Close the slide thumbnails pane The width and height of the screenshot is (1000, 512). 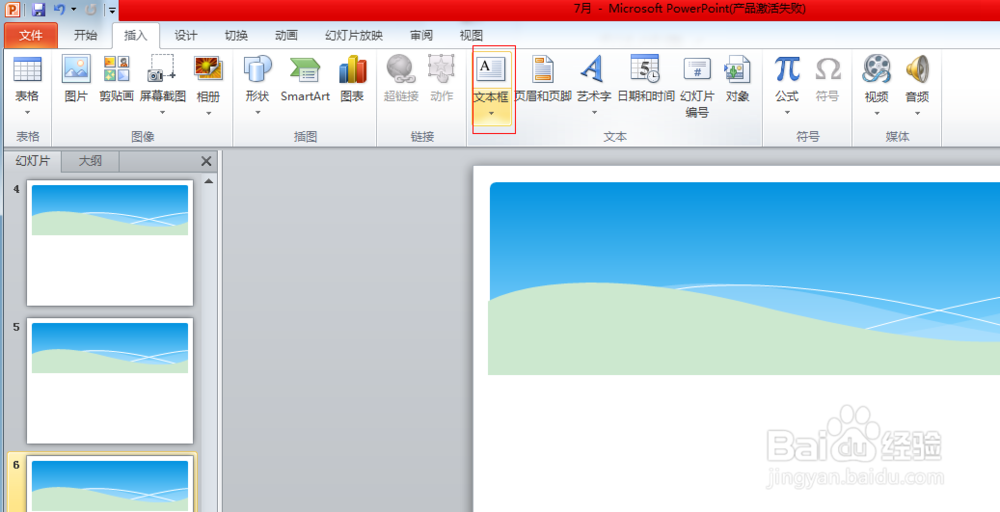tap(206, 161)
